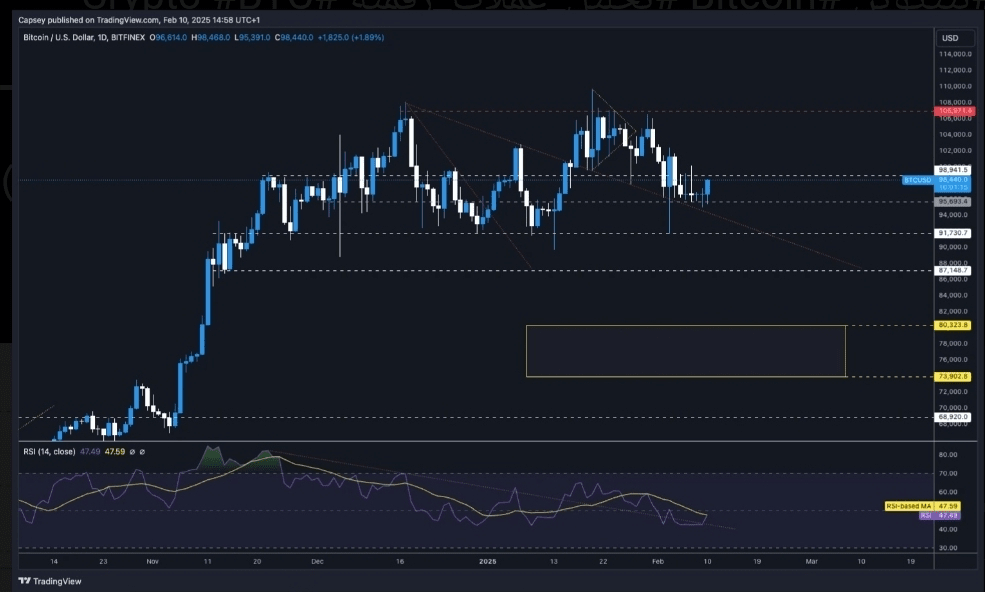
Task: Click the Feb label on the time axis
Action: tap(658, 561)
